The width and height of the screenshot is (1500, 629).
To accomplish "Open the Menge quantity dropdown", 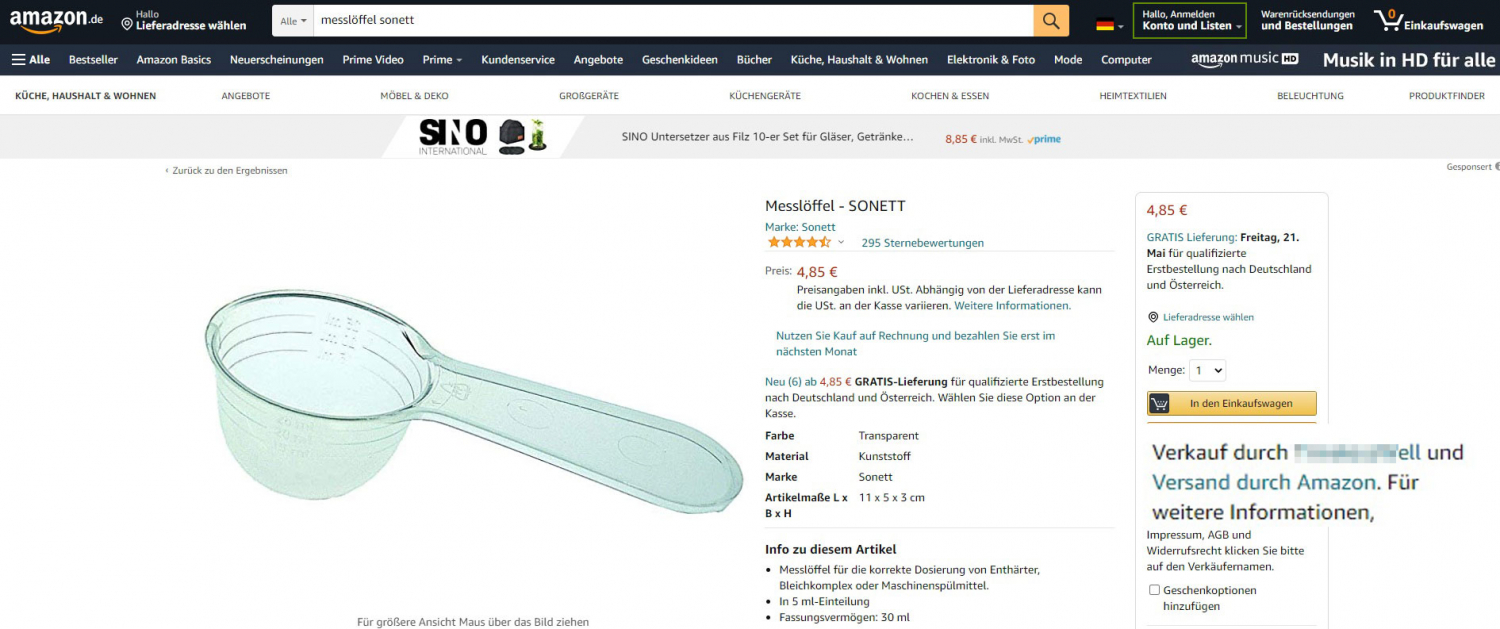I will pos(1207,370).
